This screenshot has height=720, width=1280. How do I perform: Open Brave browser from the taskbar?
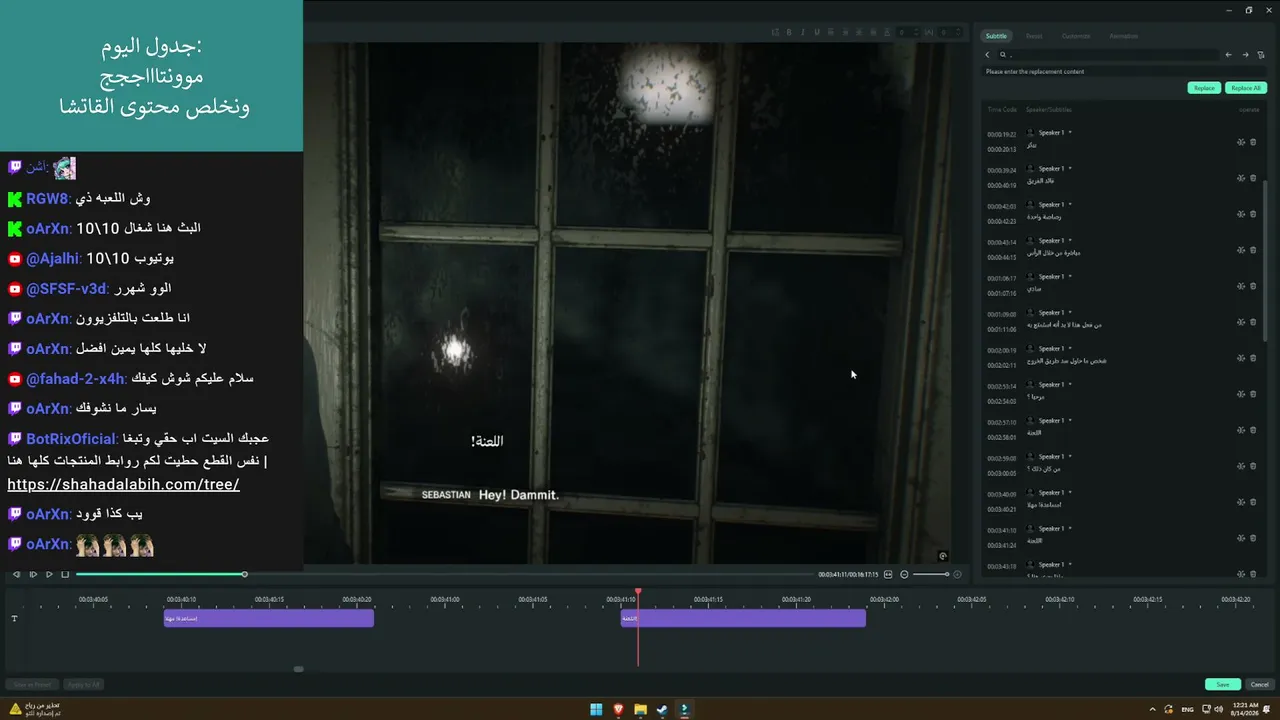click(x=618, y=709)
